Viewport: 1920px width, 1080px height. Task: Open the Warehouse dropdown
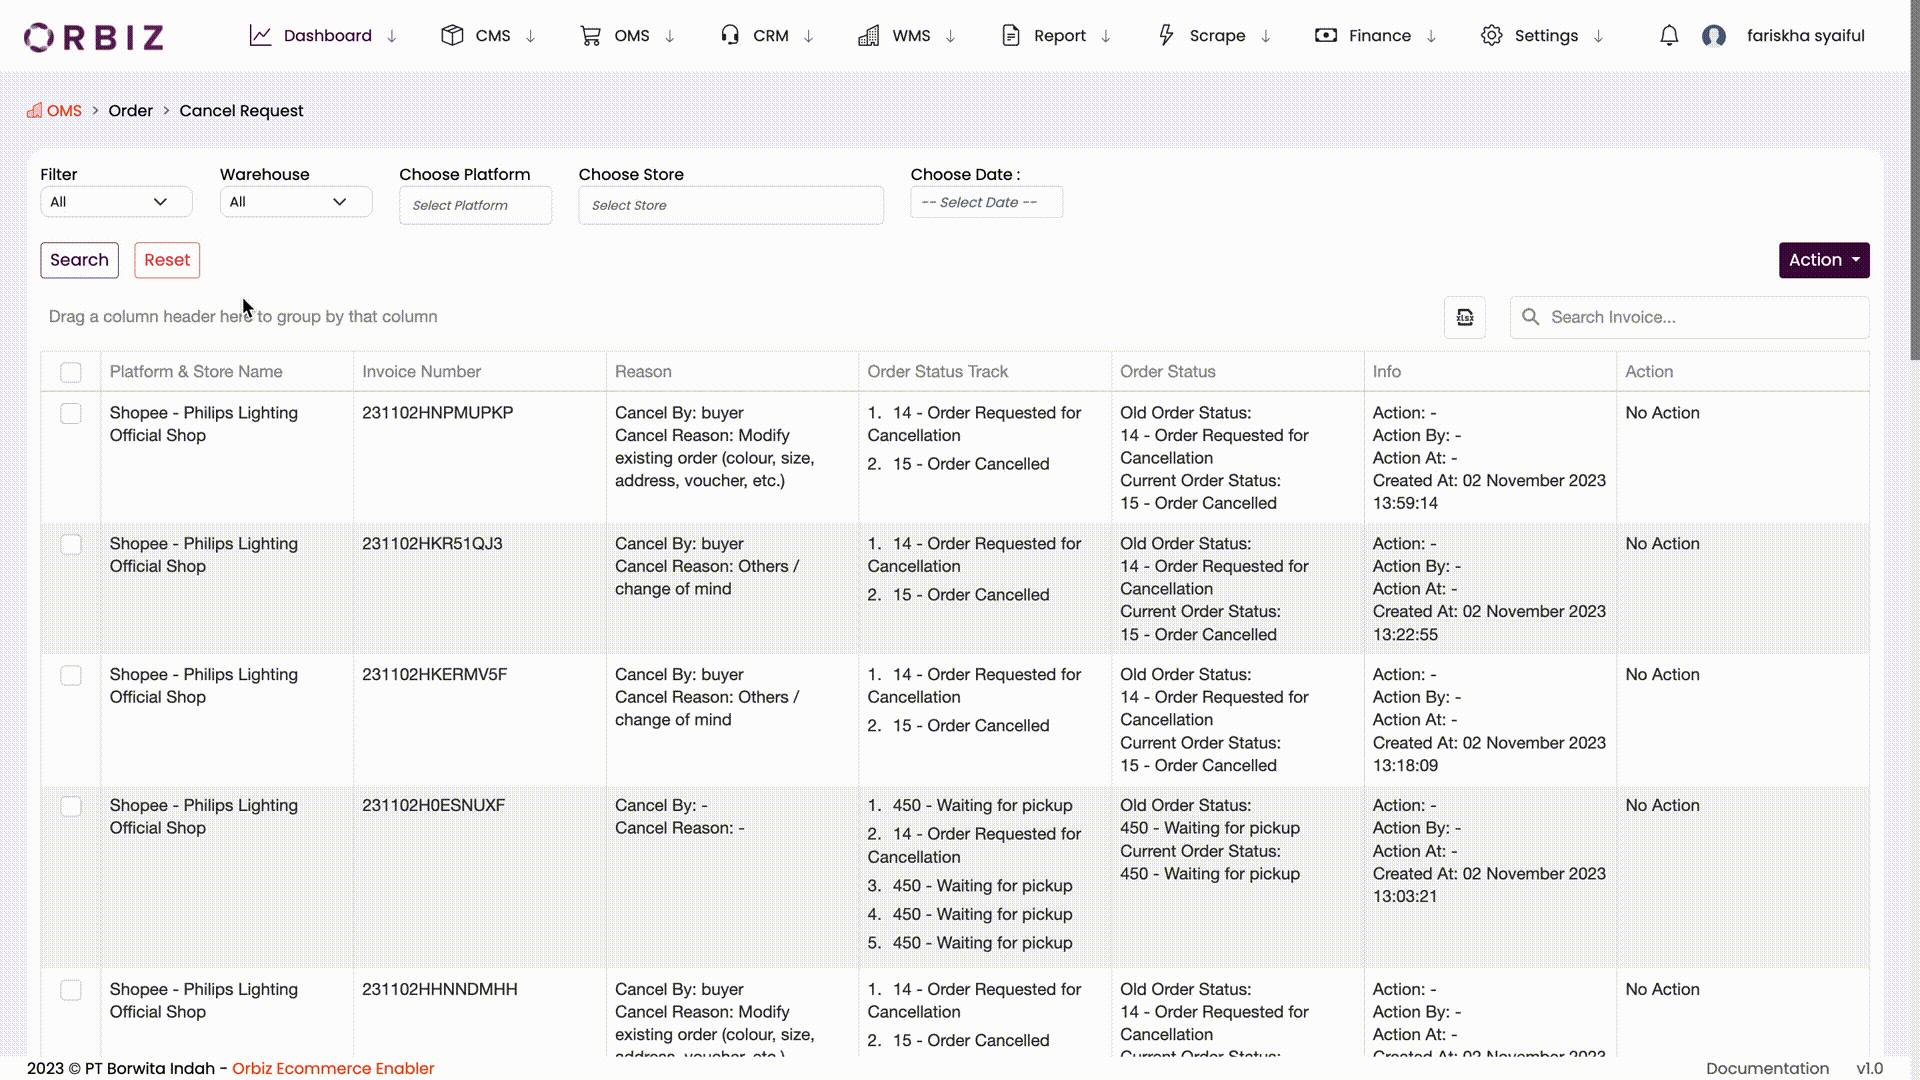point(296,202)
